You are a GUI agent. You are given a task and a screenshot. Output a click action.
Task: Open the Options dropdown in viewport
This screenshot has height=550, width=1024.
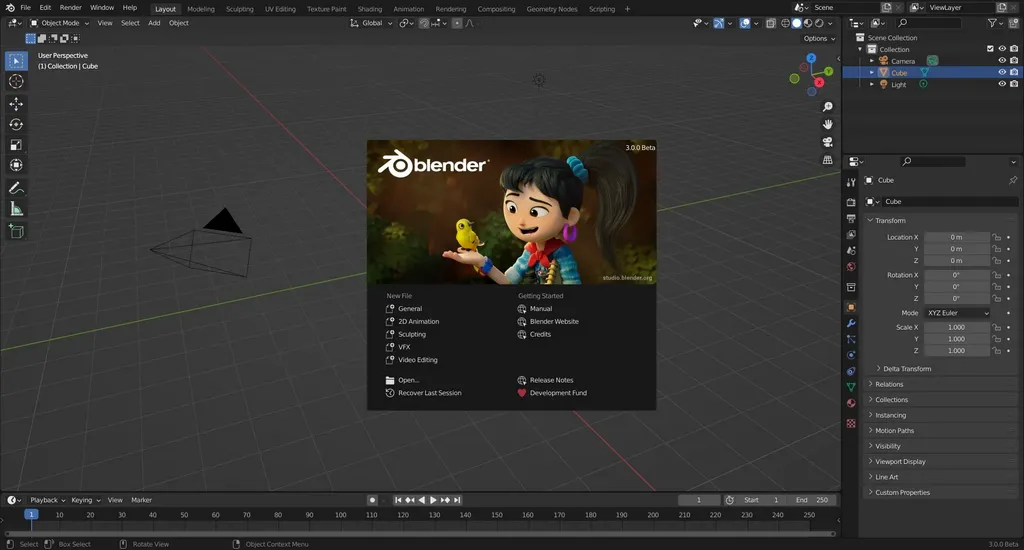pyautogui.click(x=819, y=39)
